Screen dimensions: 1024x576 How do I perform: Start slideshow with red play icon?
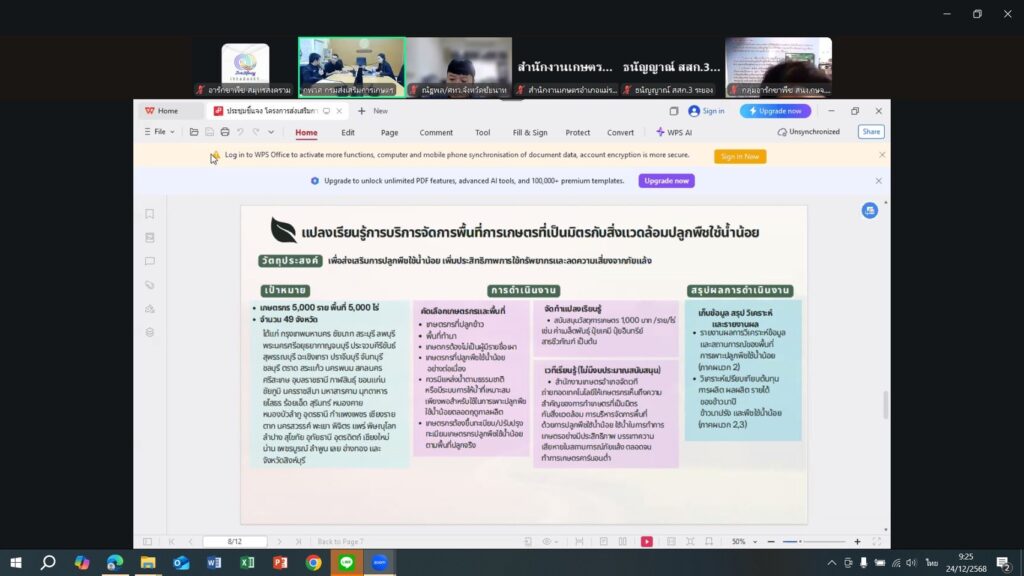point(647,541)
